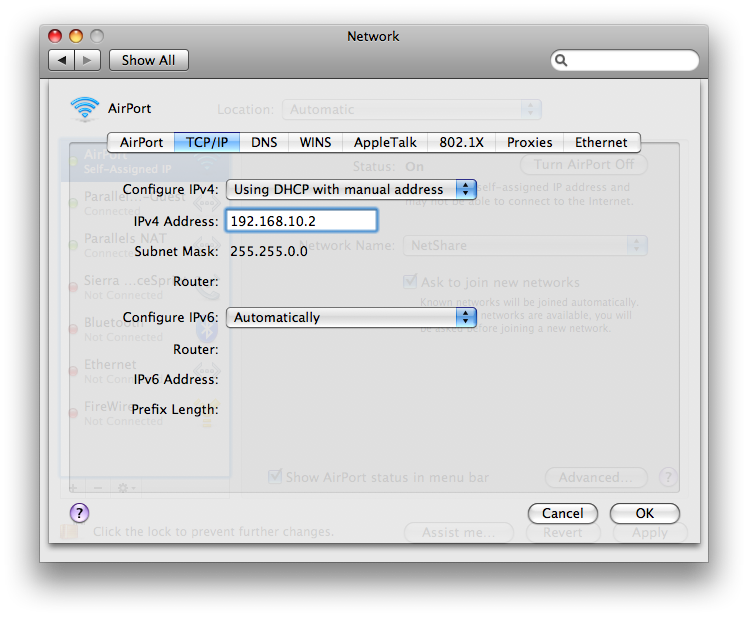Click the IPv6 Address label

point(176,379)
